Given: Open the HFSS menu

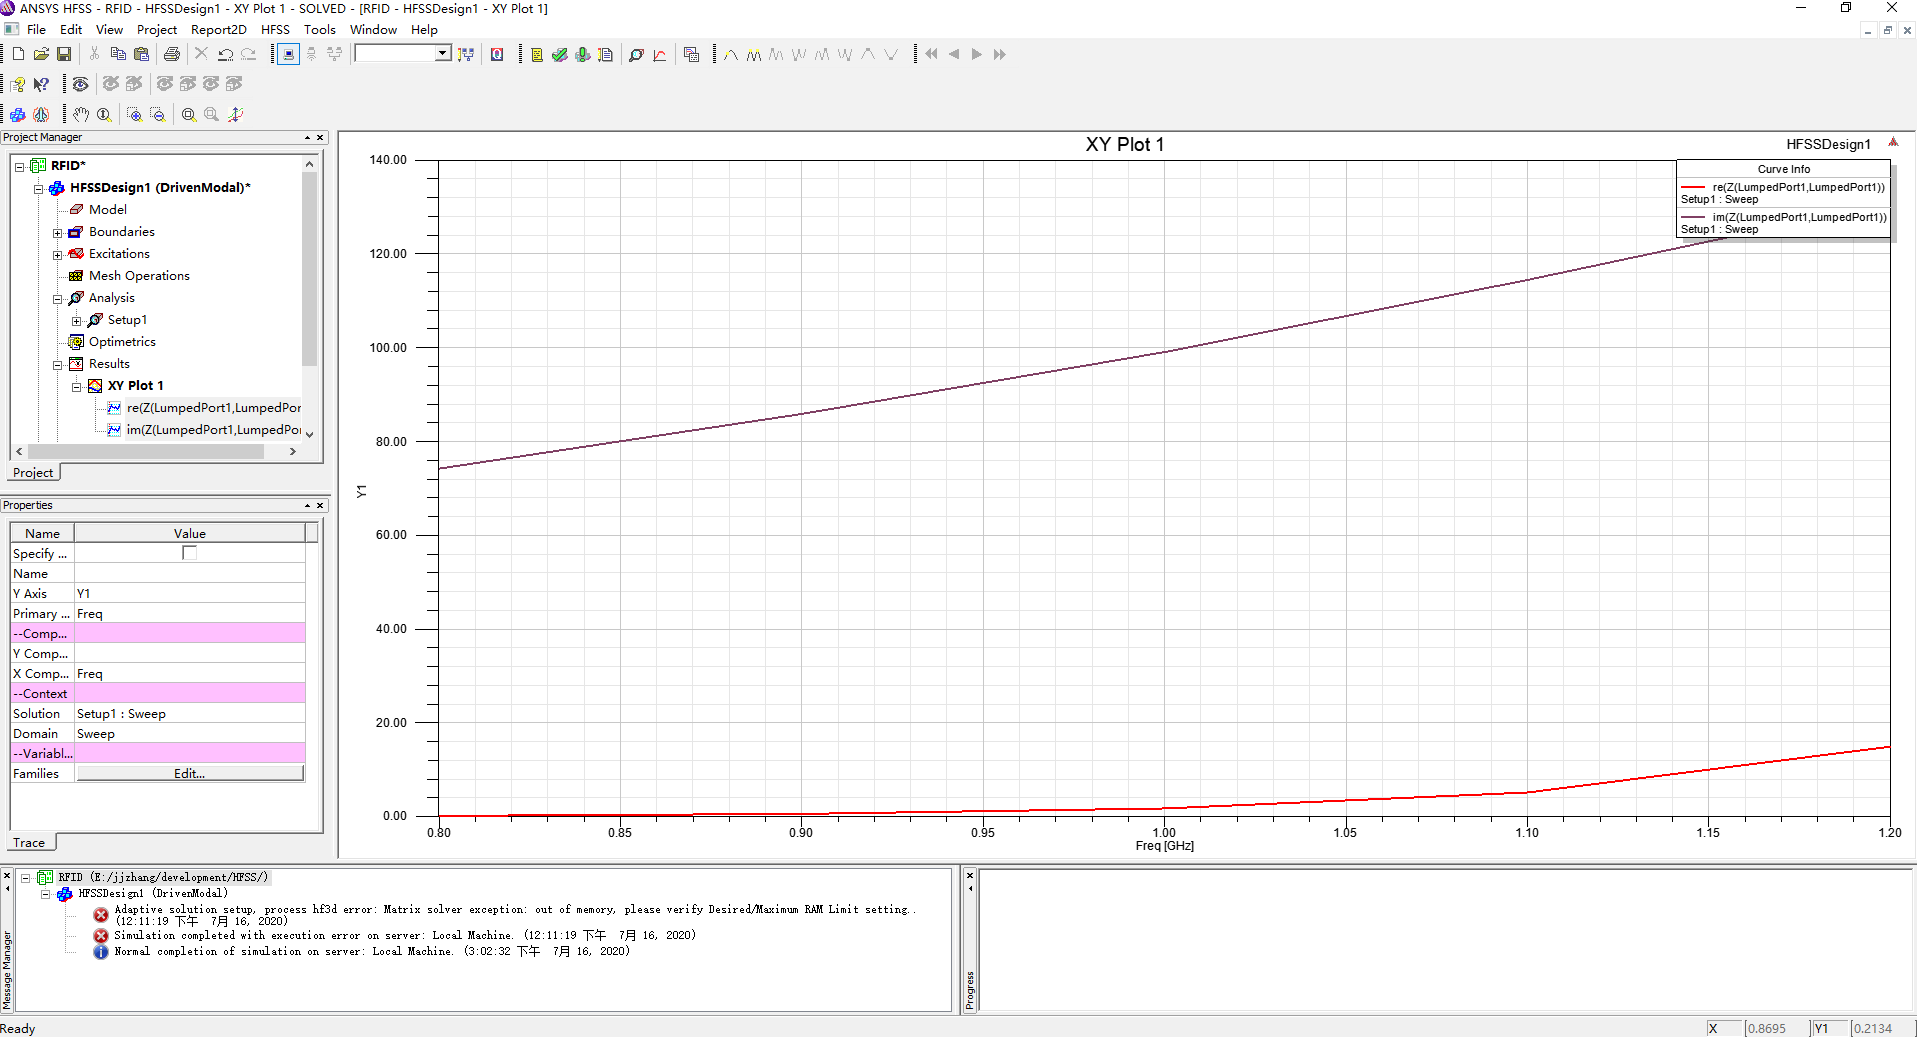Looking at the screenshot, I should pyautogui.click(x=275, y=30).
